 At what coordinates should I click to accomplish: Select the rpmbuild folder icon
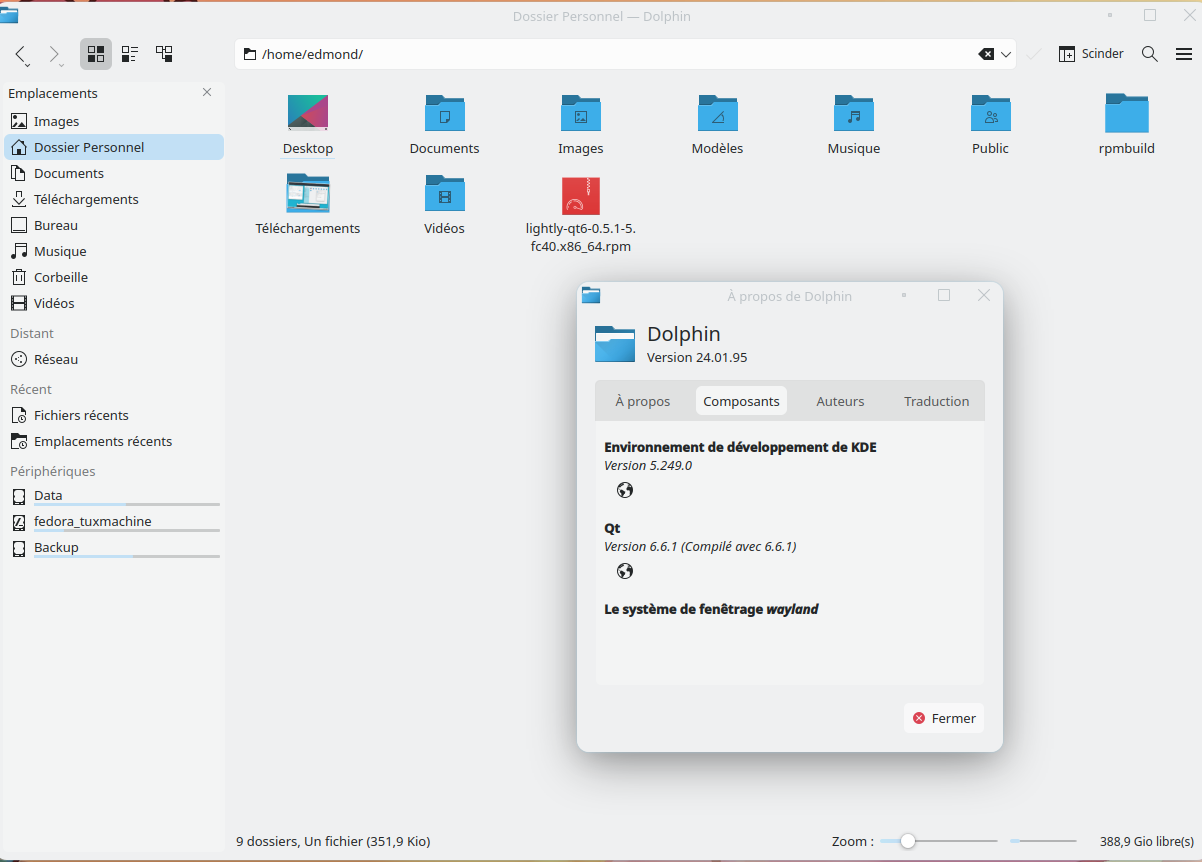click(1126, 114)
